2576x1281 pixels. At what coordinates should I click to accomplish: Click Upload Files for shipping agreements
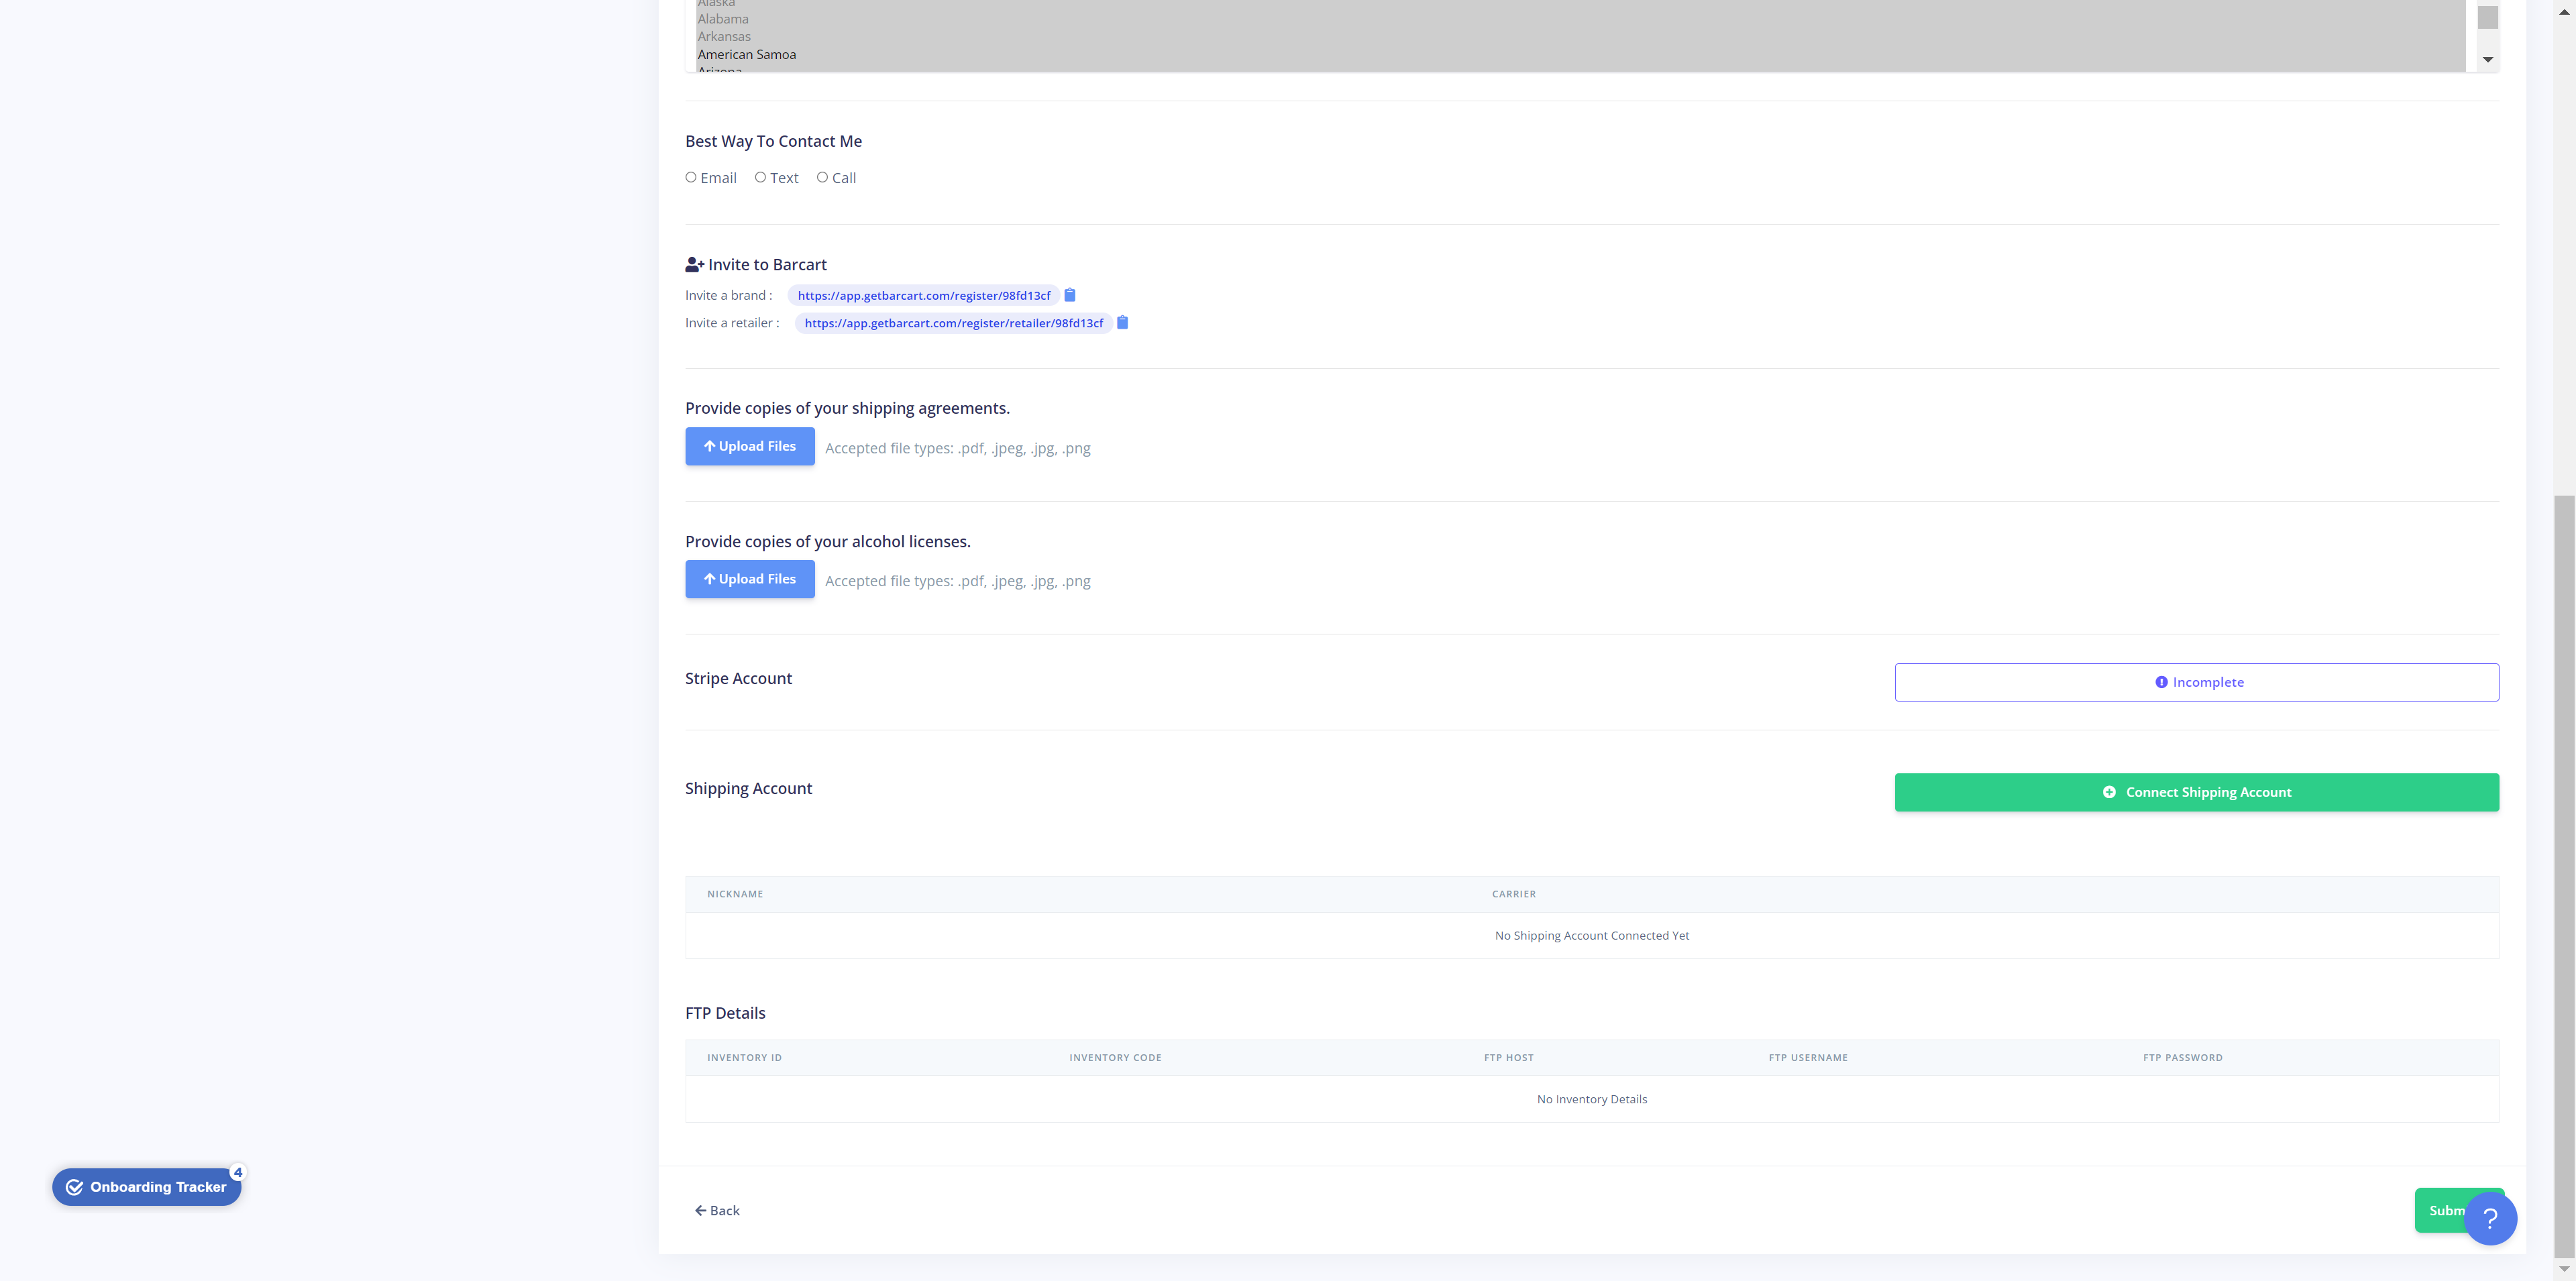(x=749, y=445)
